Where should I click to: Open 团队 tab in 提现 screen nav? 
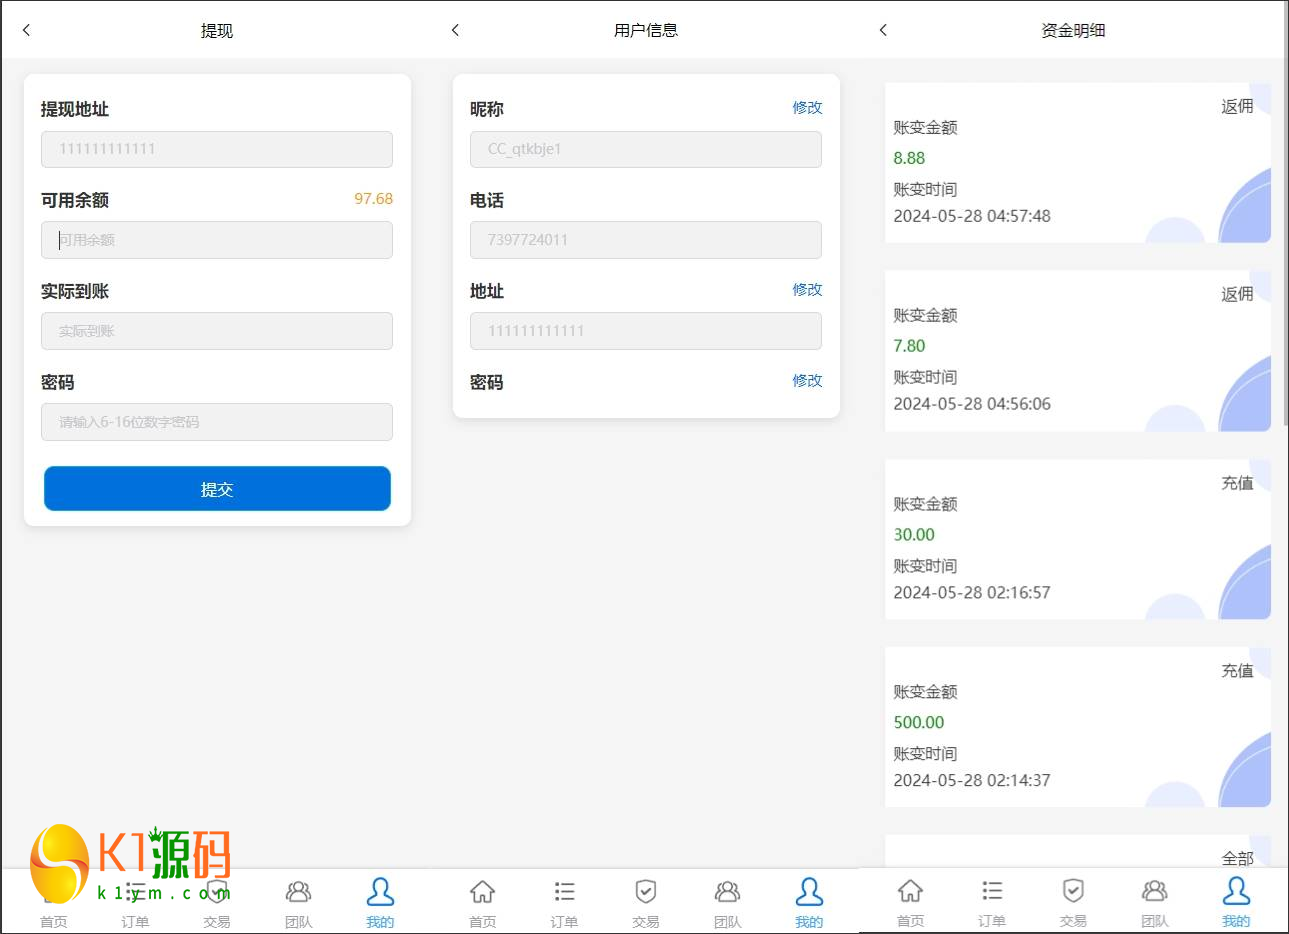[x=298, y=903]
